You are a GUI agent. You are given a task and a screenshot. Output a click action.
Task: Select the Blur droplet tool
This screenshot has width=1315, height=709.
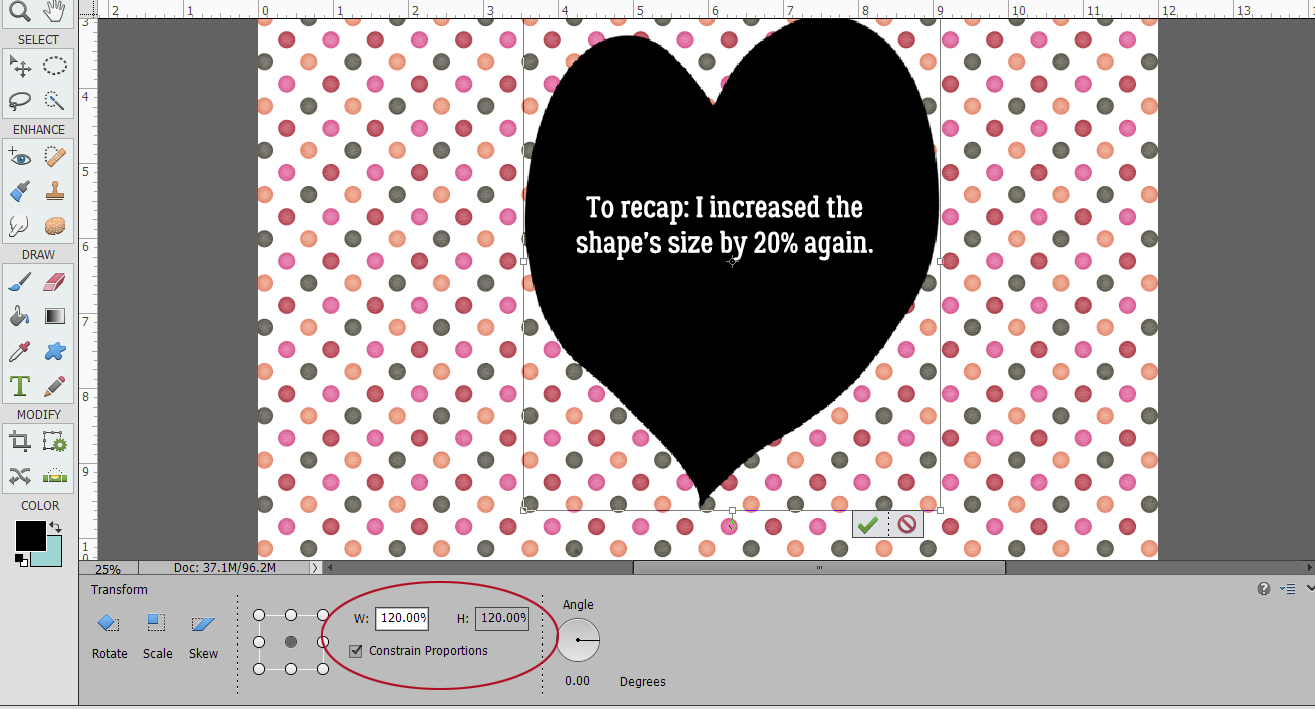19,225
